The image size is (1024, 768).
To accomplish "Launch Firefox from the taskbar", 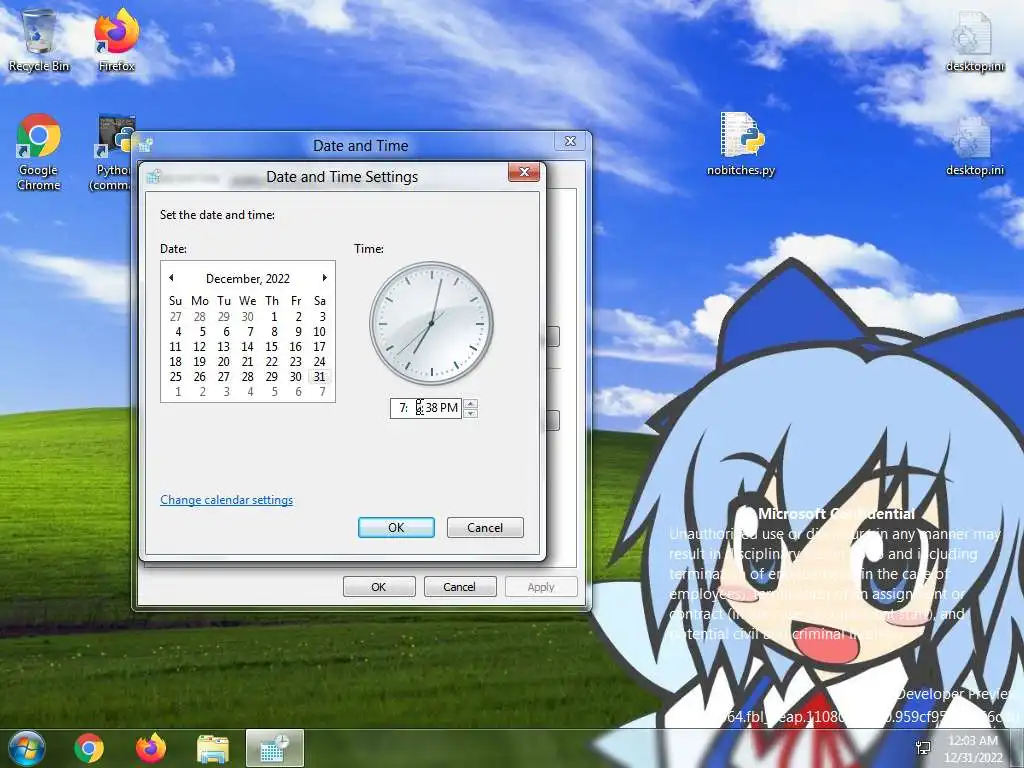I will point(151,748).
